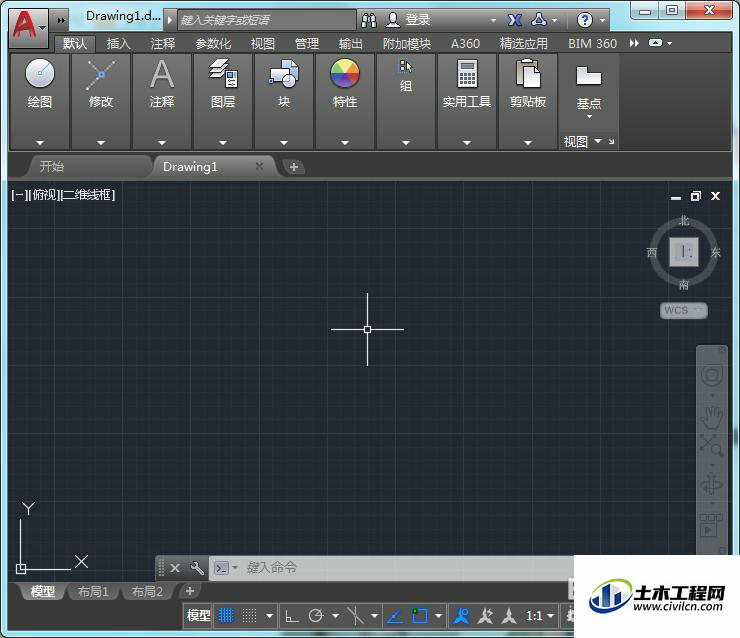Switch to the 输出 (Output) ribbon tab
740x638 pixels.
[351, 44]
